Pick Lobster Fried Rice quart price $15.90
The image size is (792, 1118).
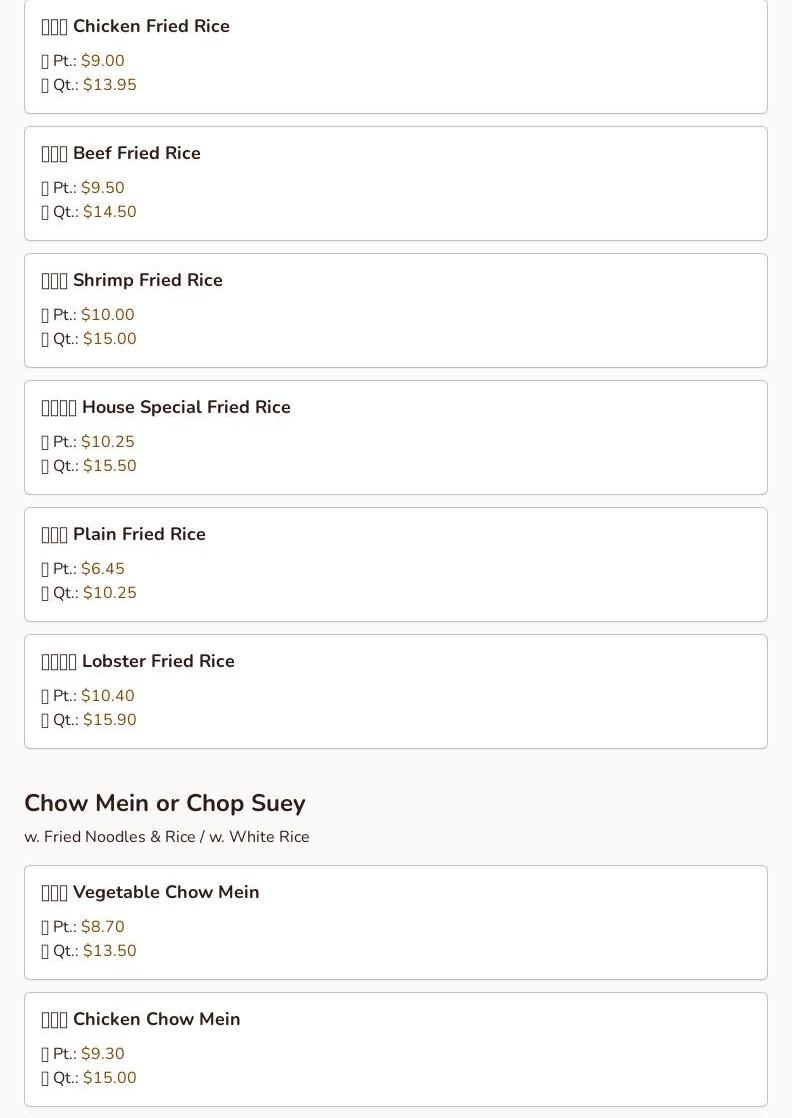110,720
